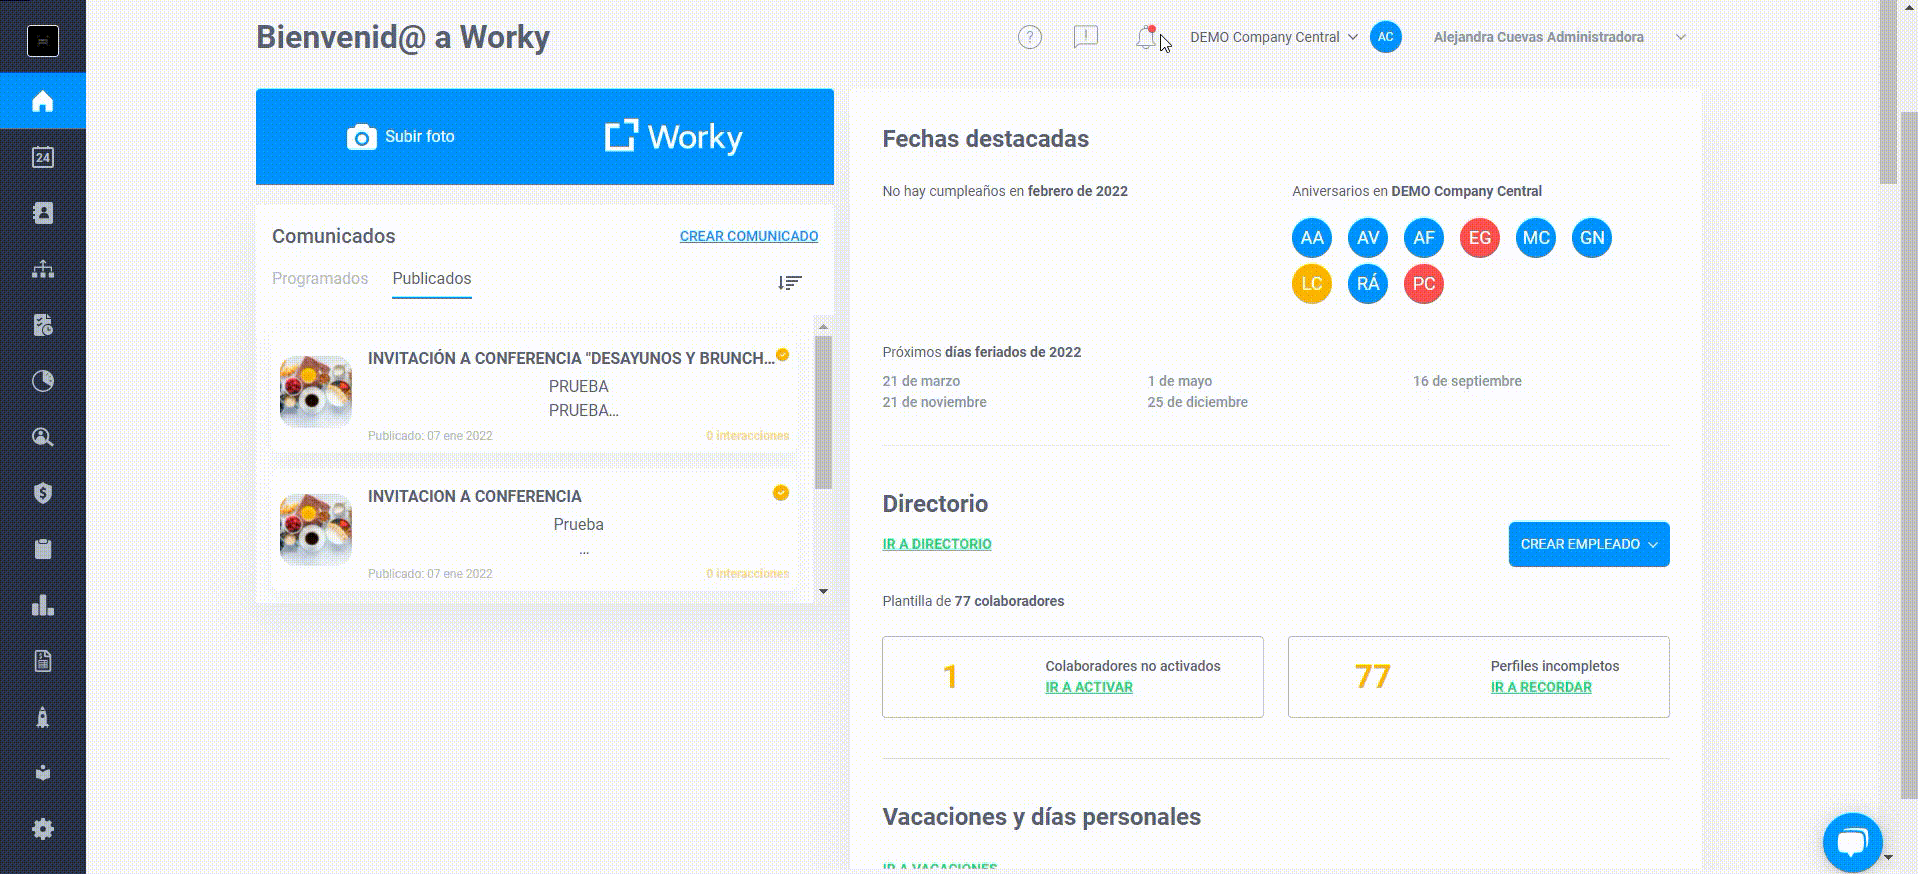Open the notifications bell
The height and width of the screenshot is (874, 1918).
tap(1146, 38)
